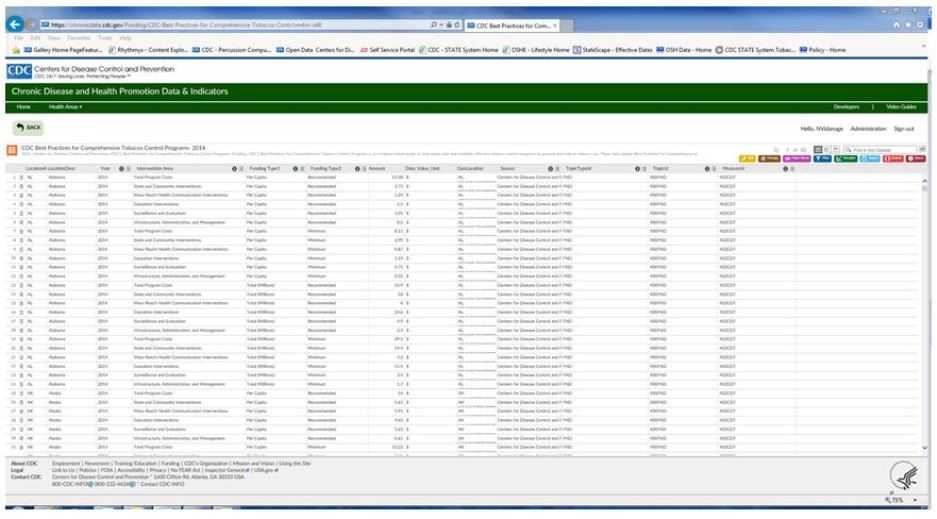Click the blue Filter button in the toolbar
Screen dimensions: 937x519
[x=821, y=158]
